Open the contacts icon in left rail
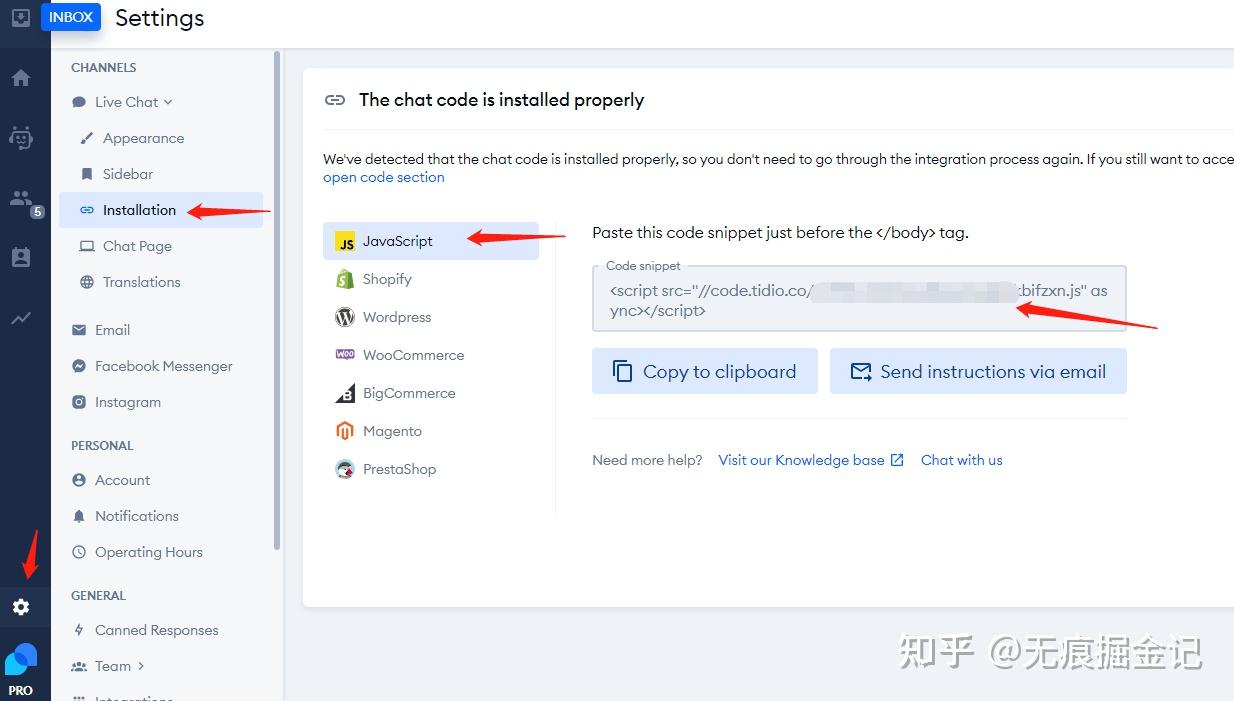1234x701 pixels. coord(21,257)
